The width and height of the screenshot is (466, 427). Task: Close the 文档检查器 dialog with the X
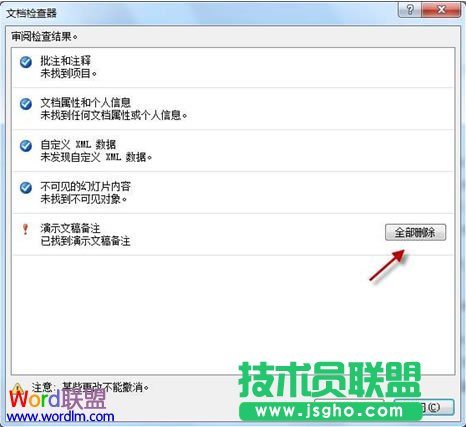coord(442,10)
